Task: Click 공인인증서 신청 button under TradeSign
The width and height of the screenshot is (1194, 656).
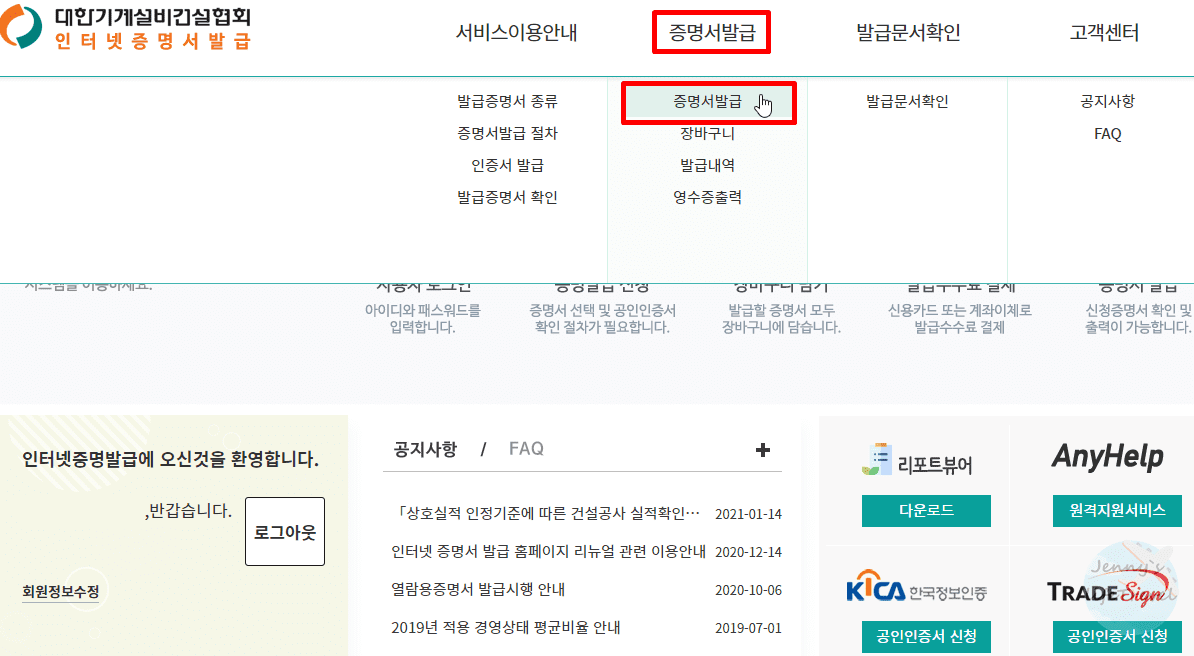Action: click(x=1117, y=637)
